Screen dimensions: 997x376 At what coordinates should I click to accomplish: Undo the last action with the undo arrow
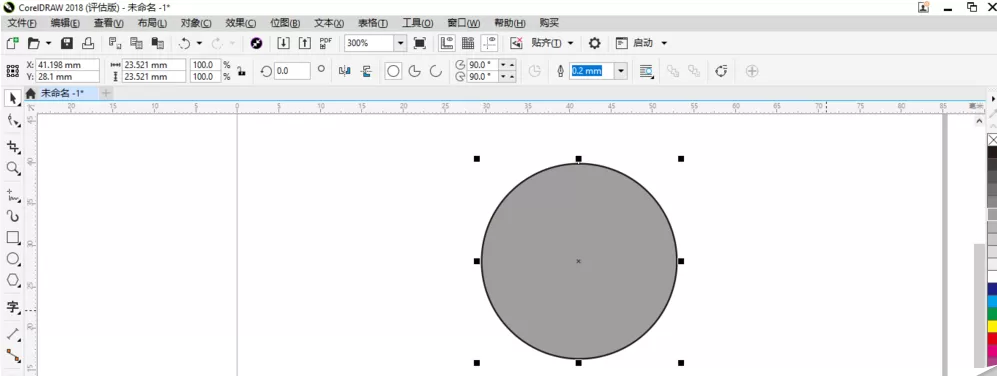pyautogui.click(x=184, y=43)
